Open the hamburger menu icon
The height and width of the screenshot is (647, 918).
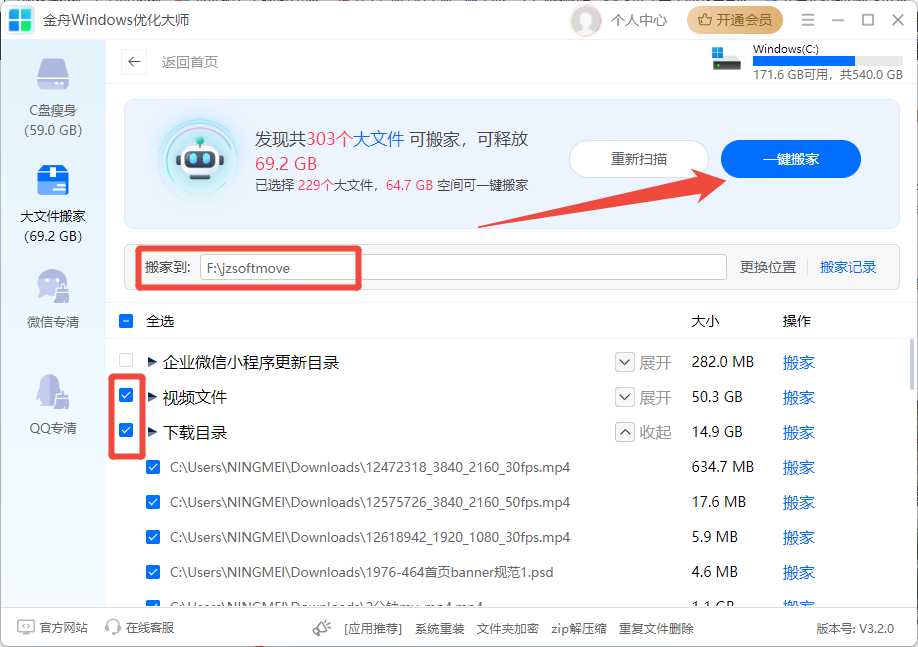point(808,20)
